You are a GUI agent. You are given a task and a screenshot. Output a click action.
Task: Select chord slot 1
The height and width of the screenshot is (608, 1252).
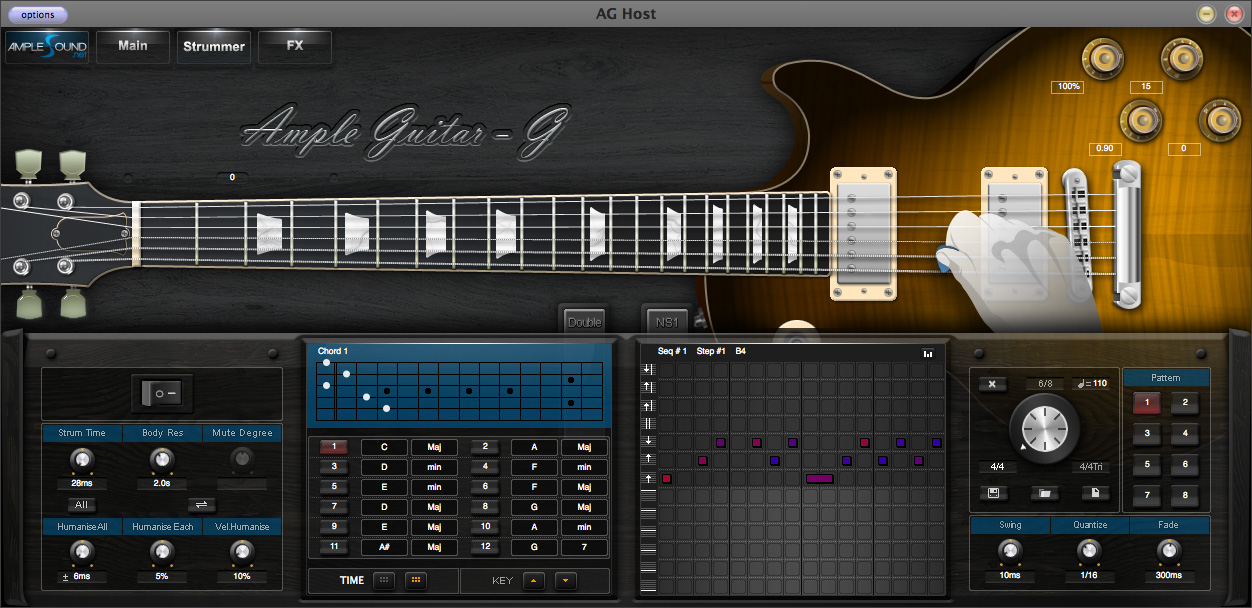point(334,447)
